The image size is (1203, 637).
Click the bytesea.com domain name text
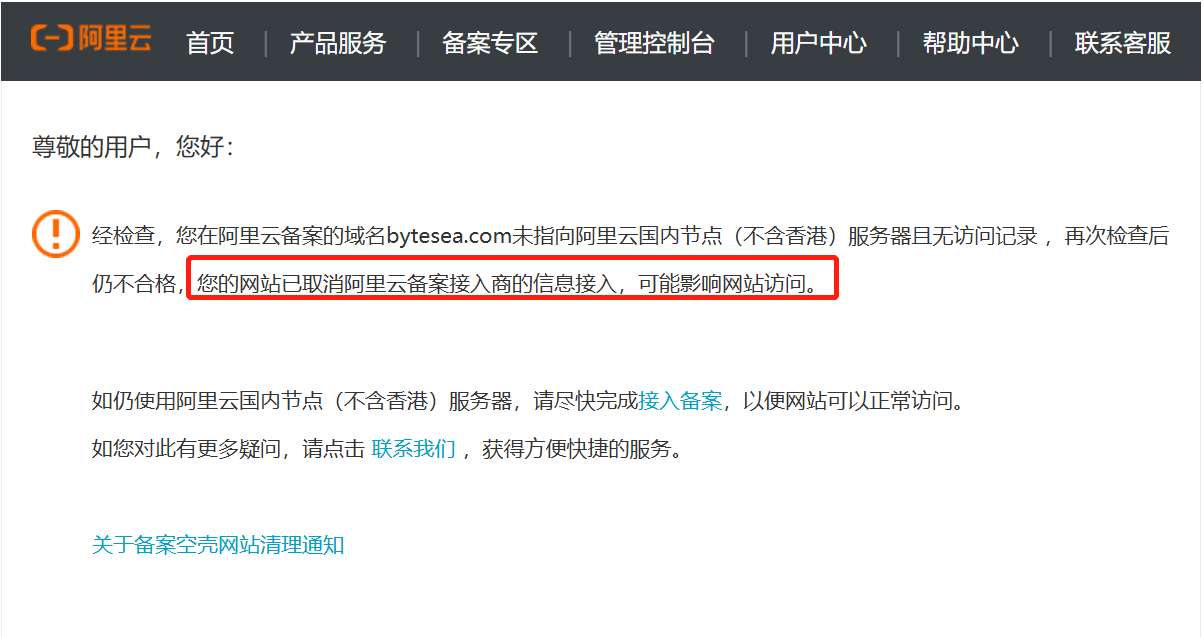[x=450, y=237]
